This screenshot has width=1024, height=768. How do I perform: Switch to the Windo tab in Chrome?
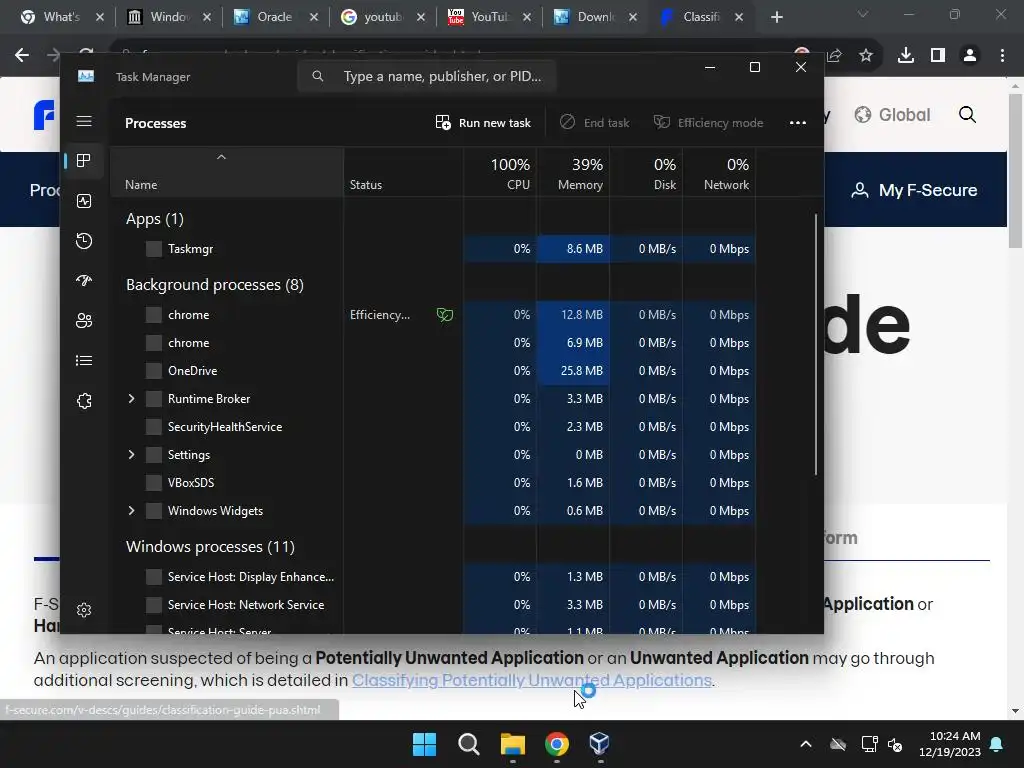(168, 17)
